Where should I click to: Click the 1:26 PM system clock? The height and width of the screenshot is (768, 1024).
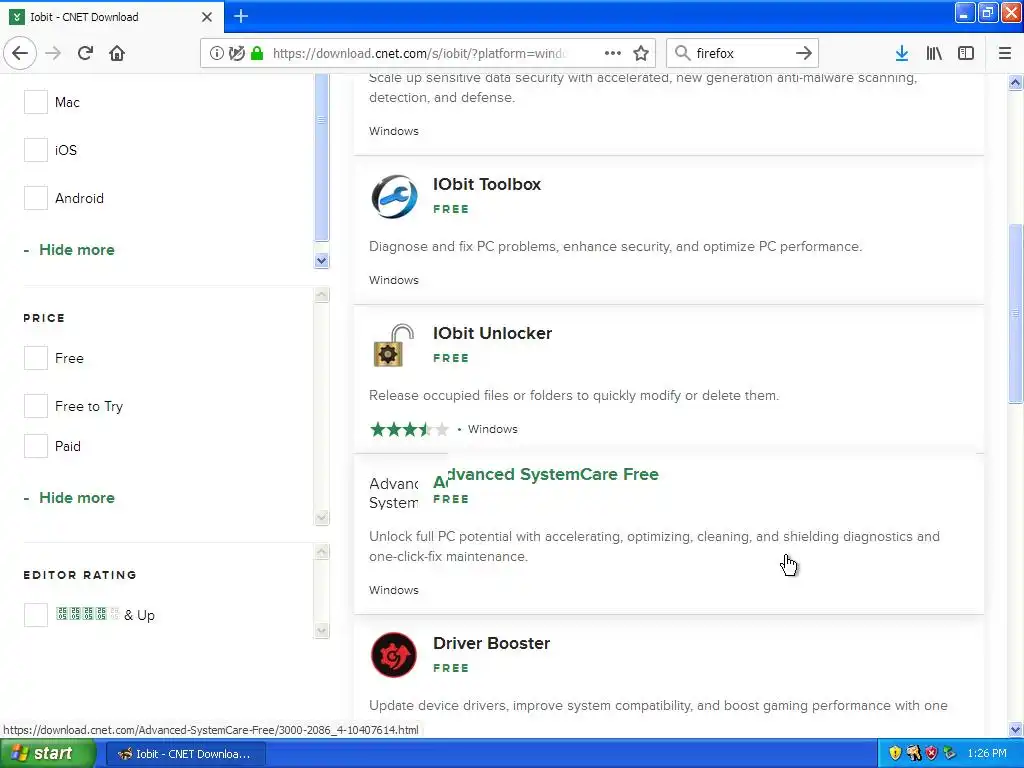(987, 753)
